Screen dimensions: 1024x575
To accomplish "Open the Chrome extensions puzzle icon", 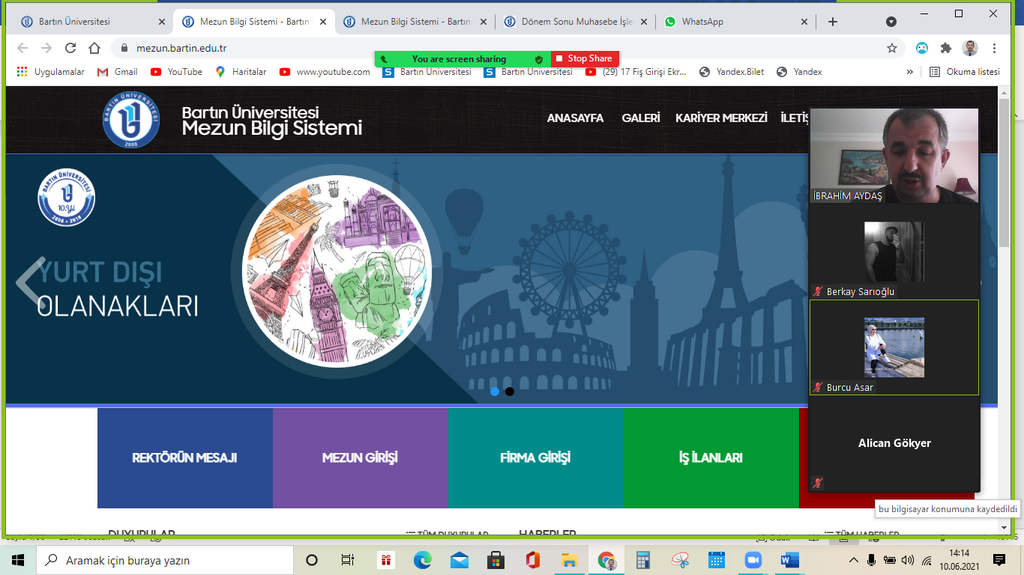I will [x=946, y=47].
